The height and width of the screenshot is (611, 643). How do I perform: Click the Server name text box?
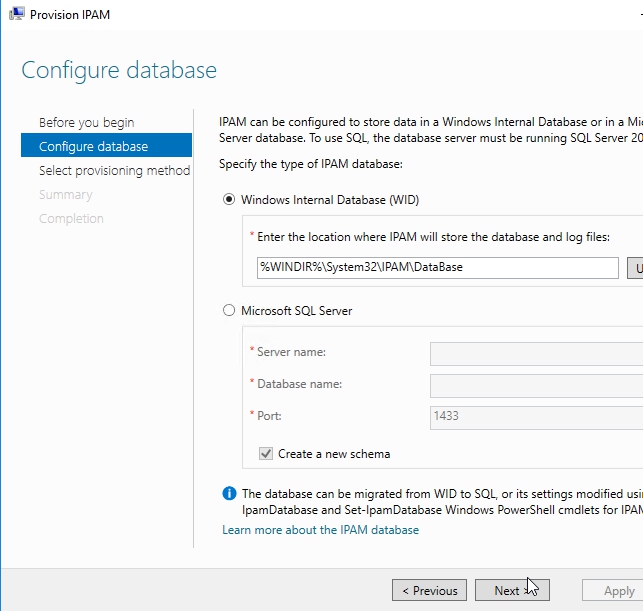pos(536,353)
